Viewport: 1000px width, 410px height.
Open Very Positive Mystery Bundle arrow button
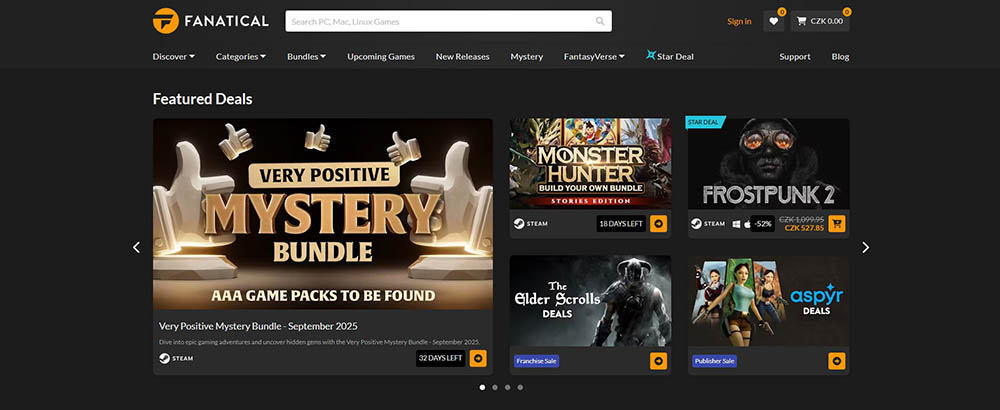(479, 358)
